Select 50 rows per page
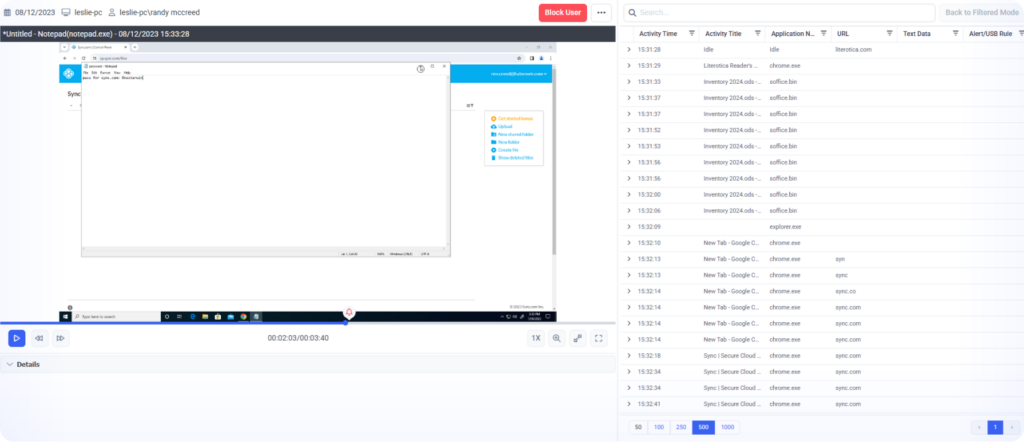The width and height of the screenshot is (1024, 442). (x=637, y=427)
